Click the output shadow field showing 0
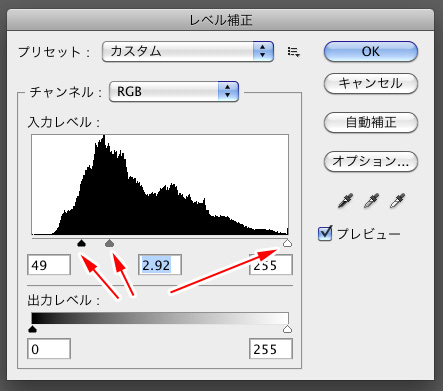Viewport: 443px width, 391px height. coord(49,349)
